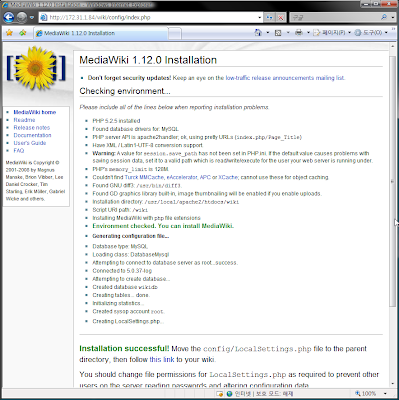
Task: Expand the Home button dropdown arrow
Action: 267,33
